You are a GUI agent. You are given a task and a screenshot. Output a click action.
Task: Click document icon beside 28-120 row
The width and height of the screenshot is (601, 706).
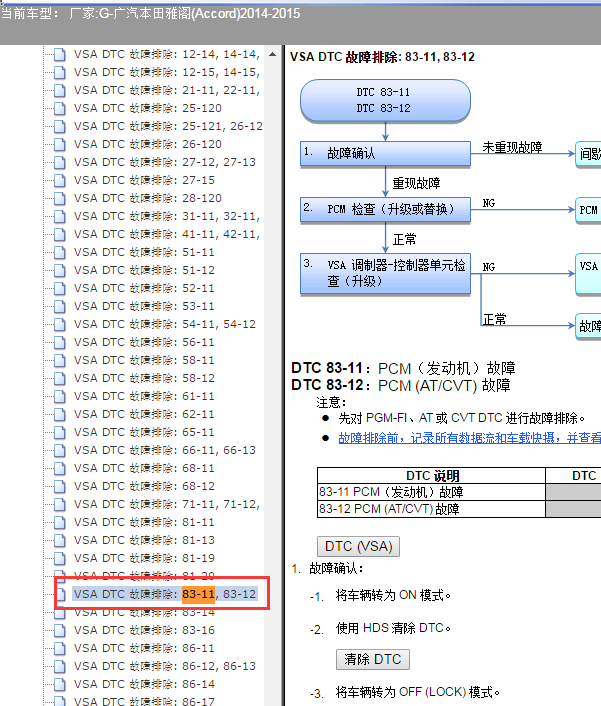pyautogui.click(x=59, y=198)
